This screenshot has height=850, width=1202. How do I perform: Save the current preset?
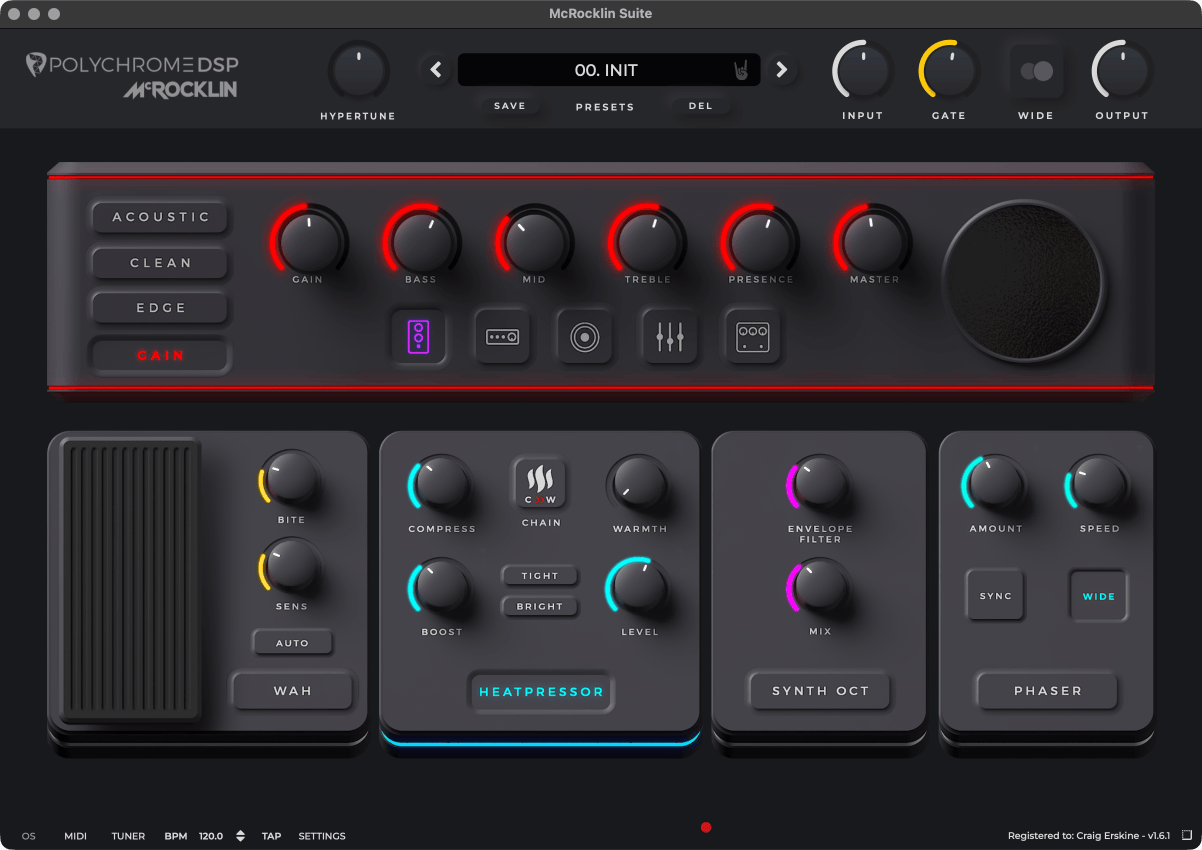click(510, 106)
